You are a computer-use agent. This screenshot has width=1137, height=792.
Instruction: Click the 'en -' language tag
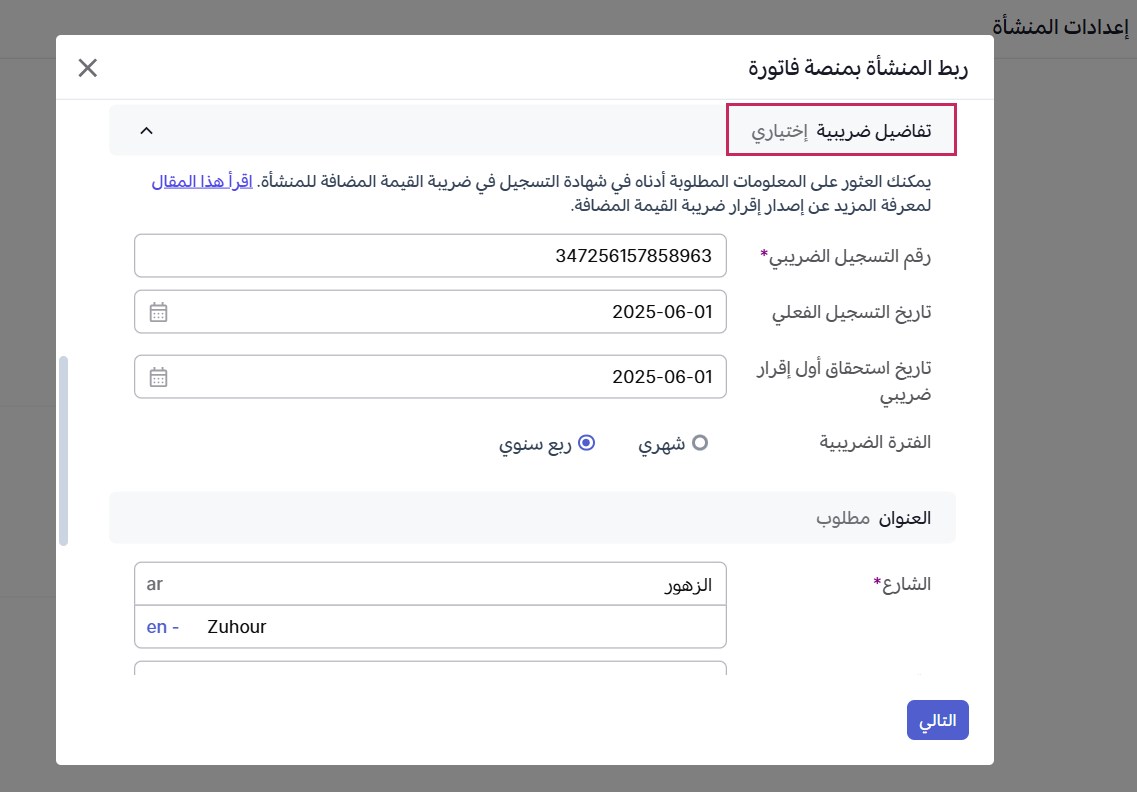pos(162,627)
